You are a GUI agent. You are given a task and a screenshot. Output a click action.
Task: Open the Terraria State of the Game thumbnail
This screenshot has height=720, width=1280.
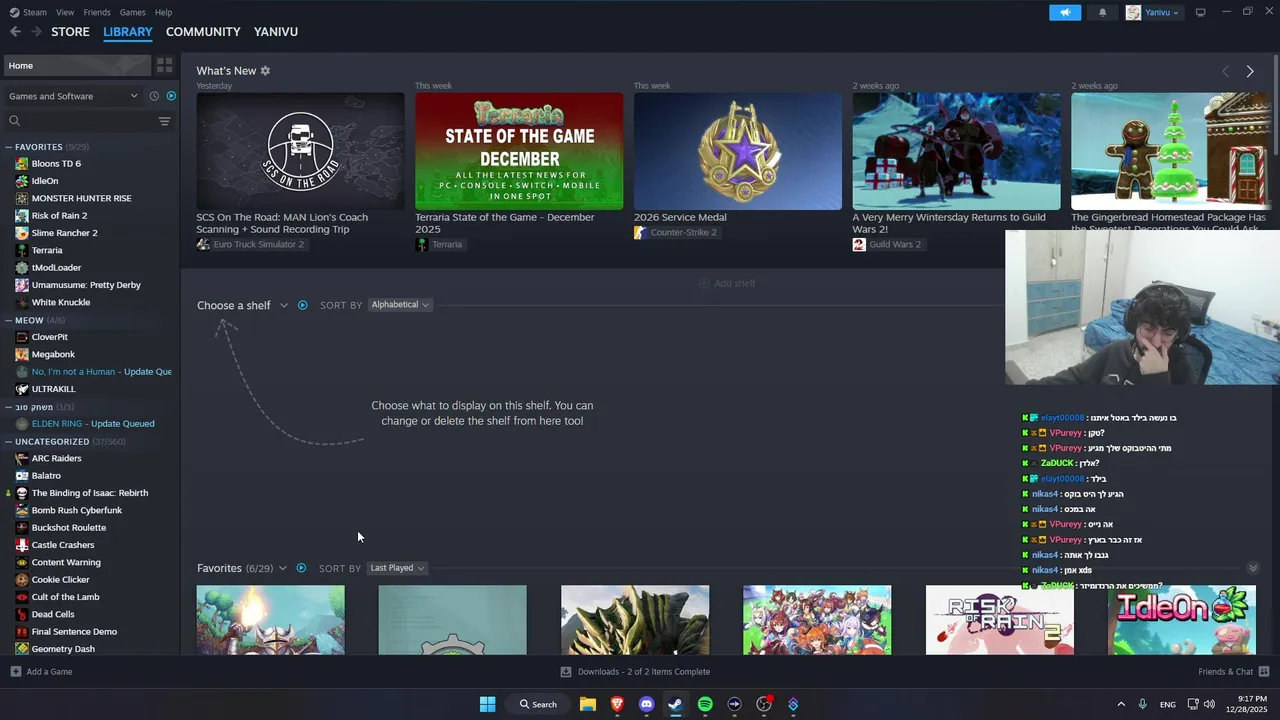pos(519,151)
